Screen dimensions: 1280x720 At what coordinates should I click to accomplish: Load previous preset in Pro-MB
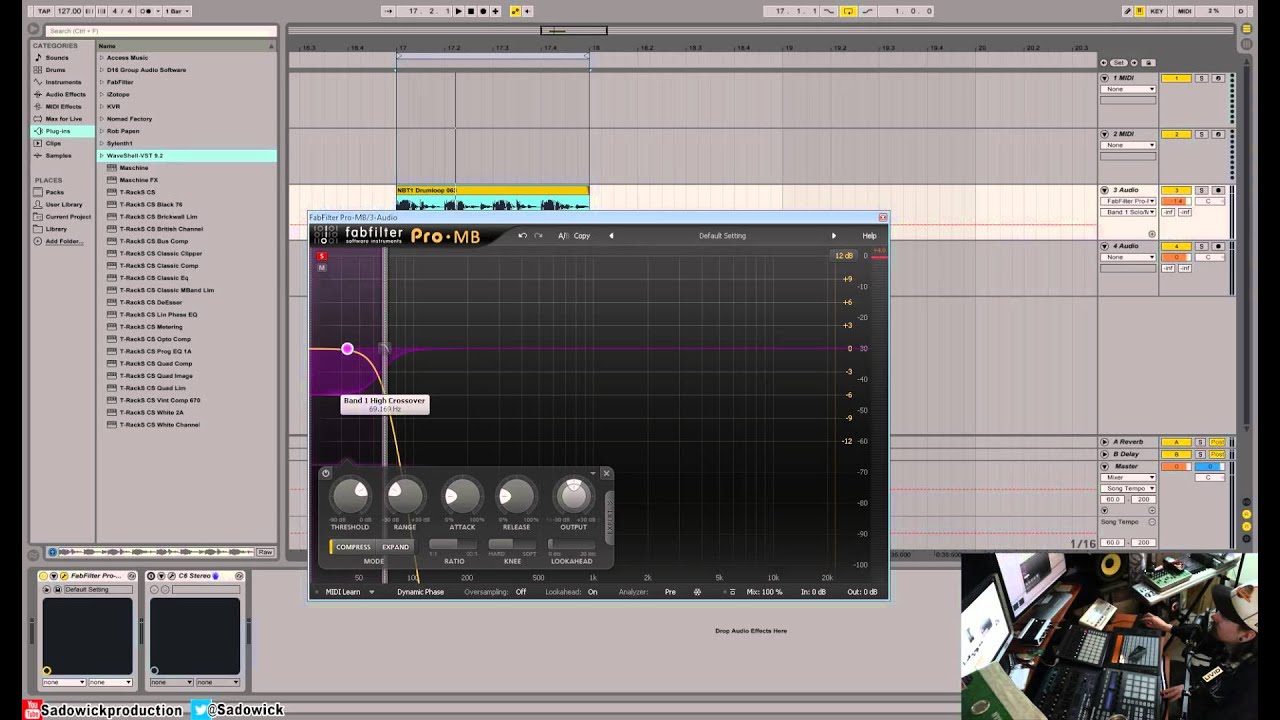click(611, 236)
